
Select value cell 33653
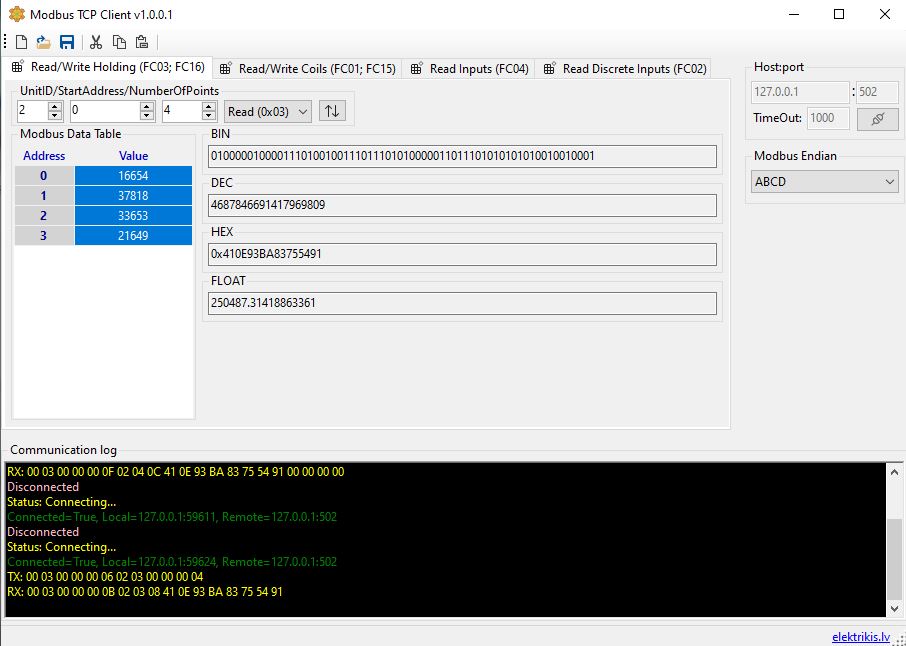coord(133,216)
